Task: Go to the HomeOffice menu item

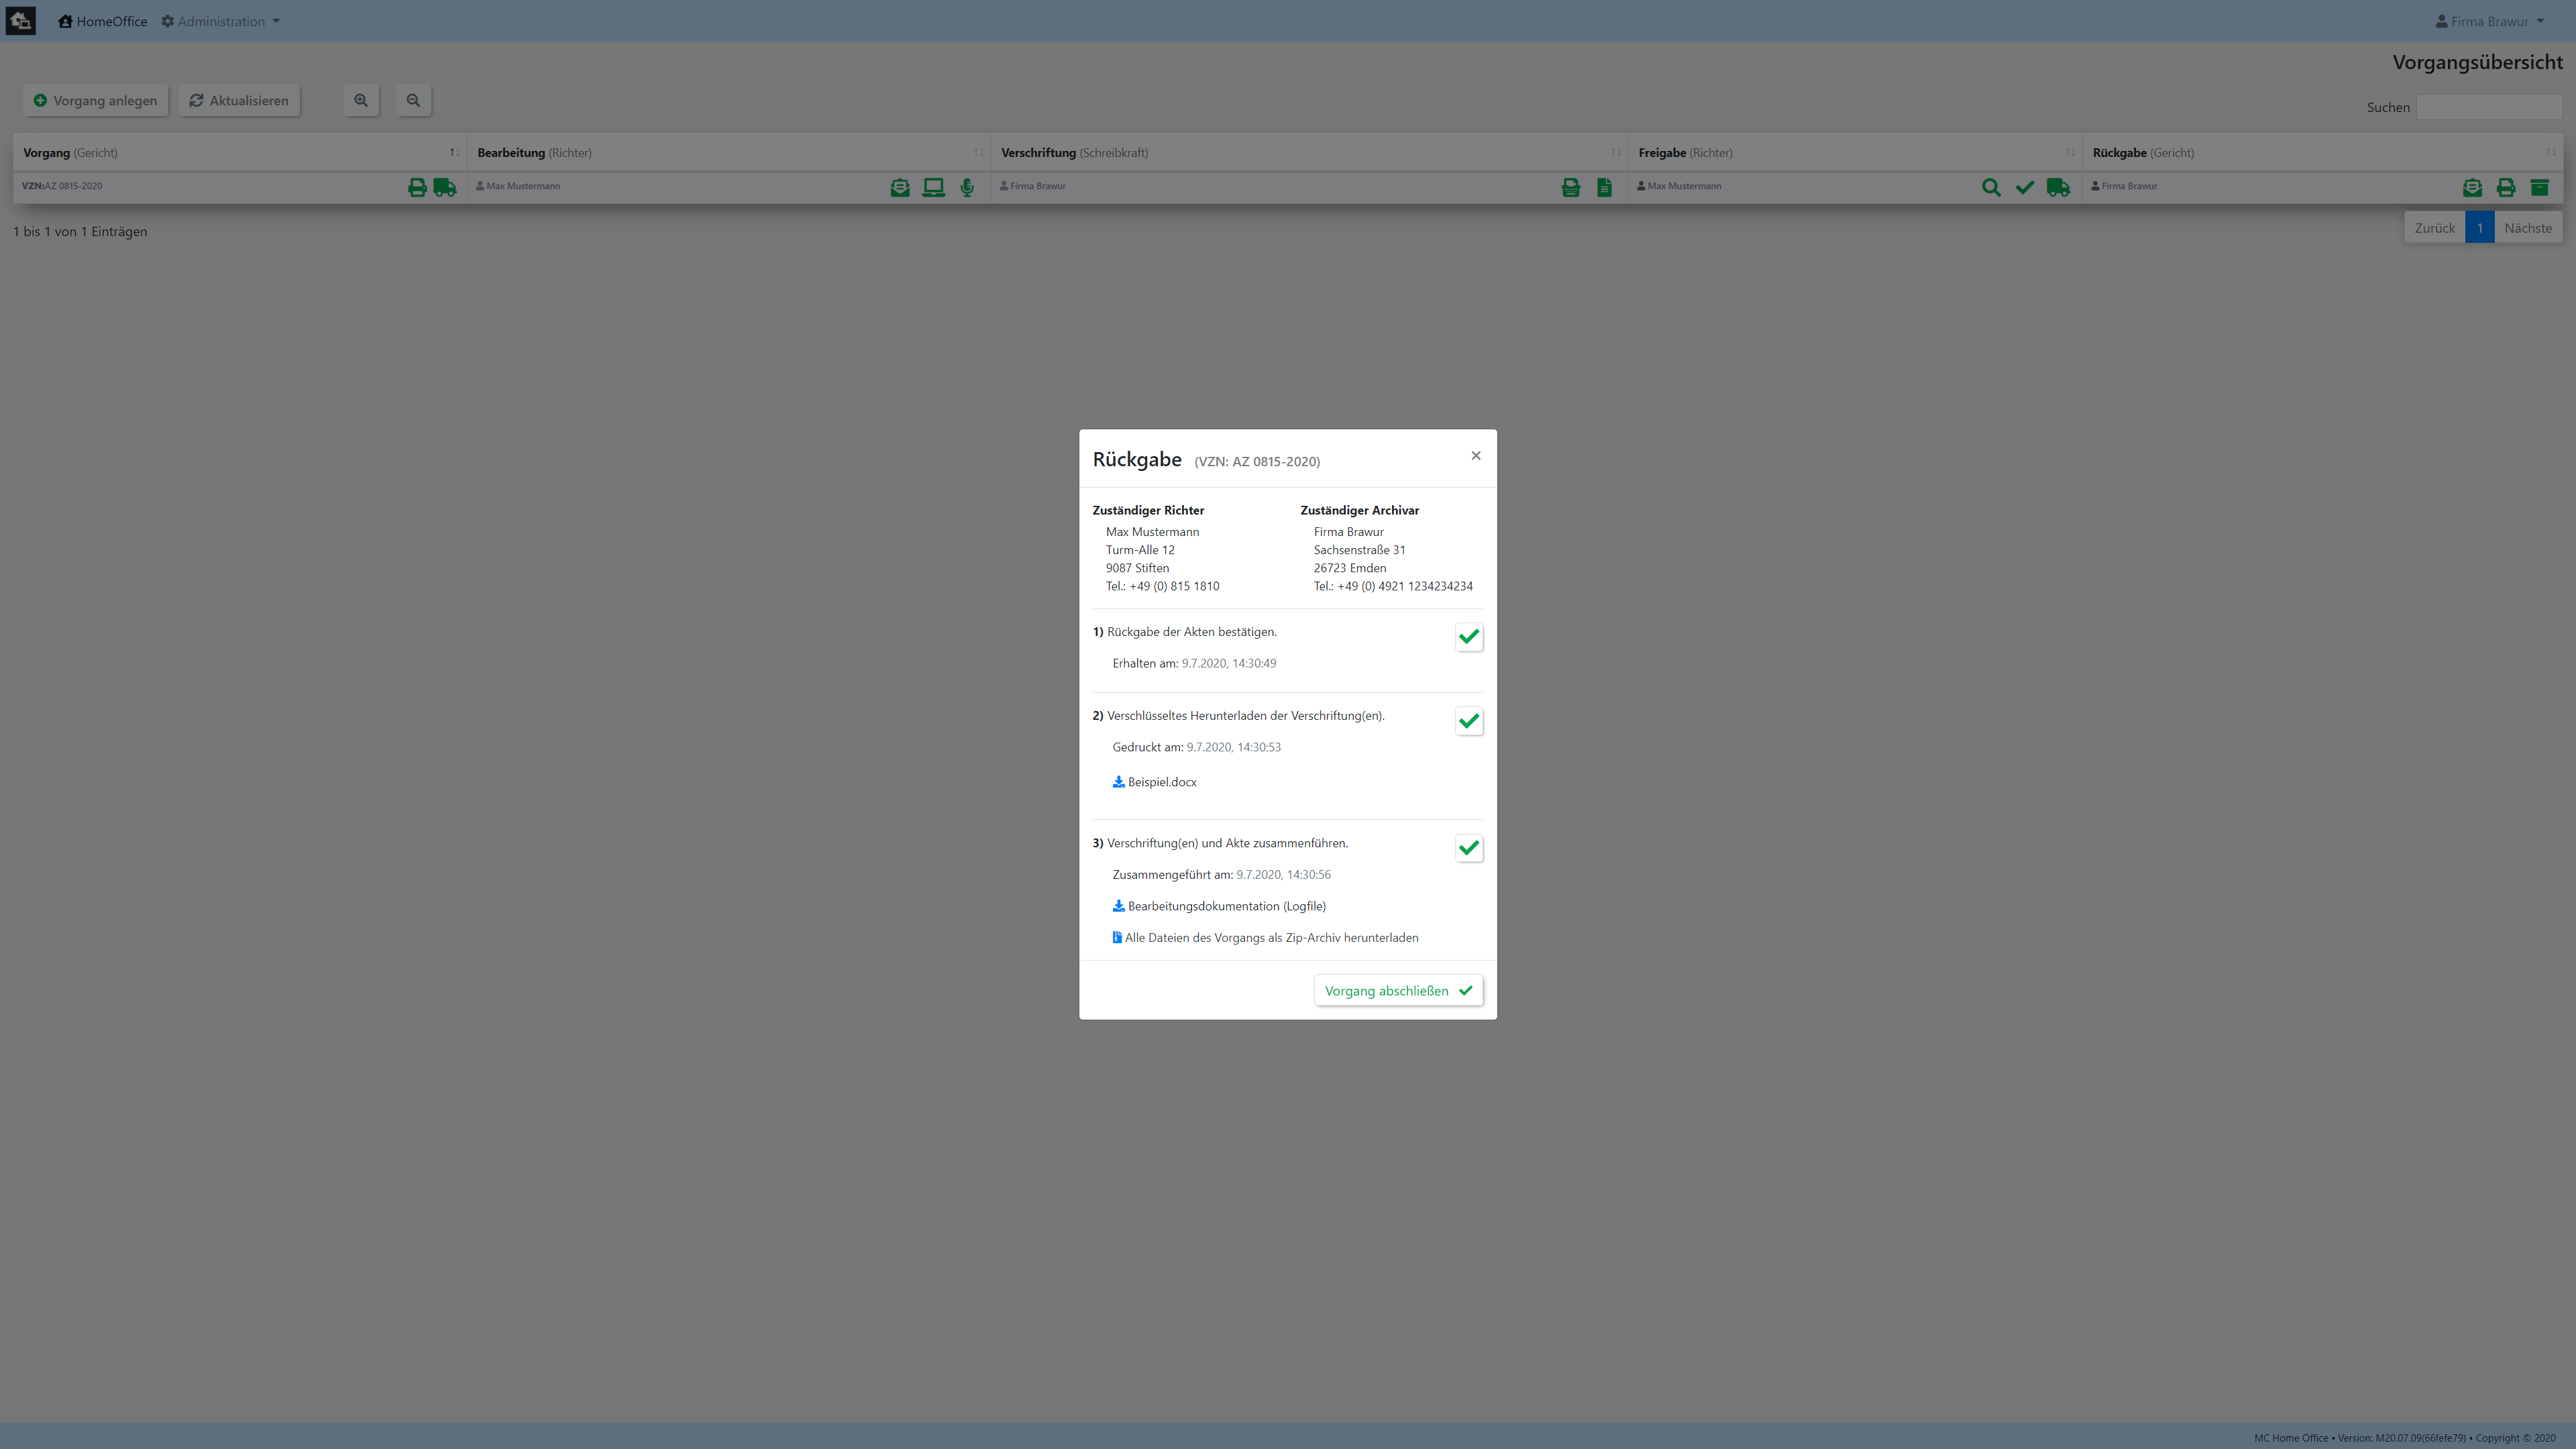Action: pyautogui.click(x=103, y=21)
